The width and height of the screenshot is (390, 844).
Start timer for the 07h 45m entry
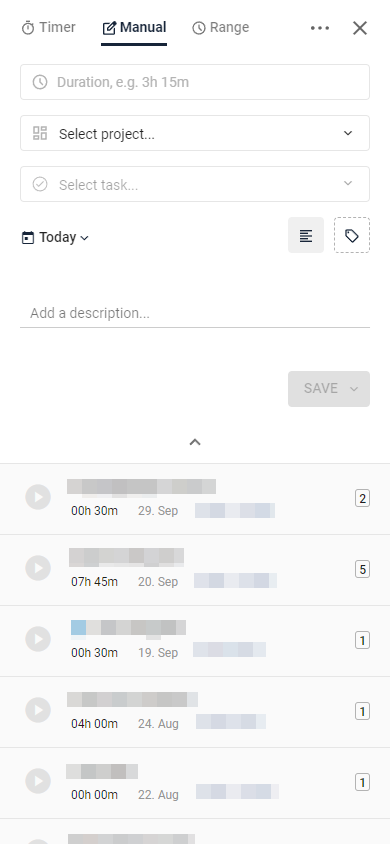coord(38,568)
